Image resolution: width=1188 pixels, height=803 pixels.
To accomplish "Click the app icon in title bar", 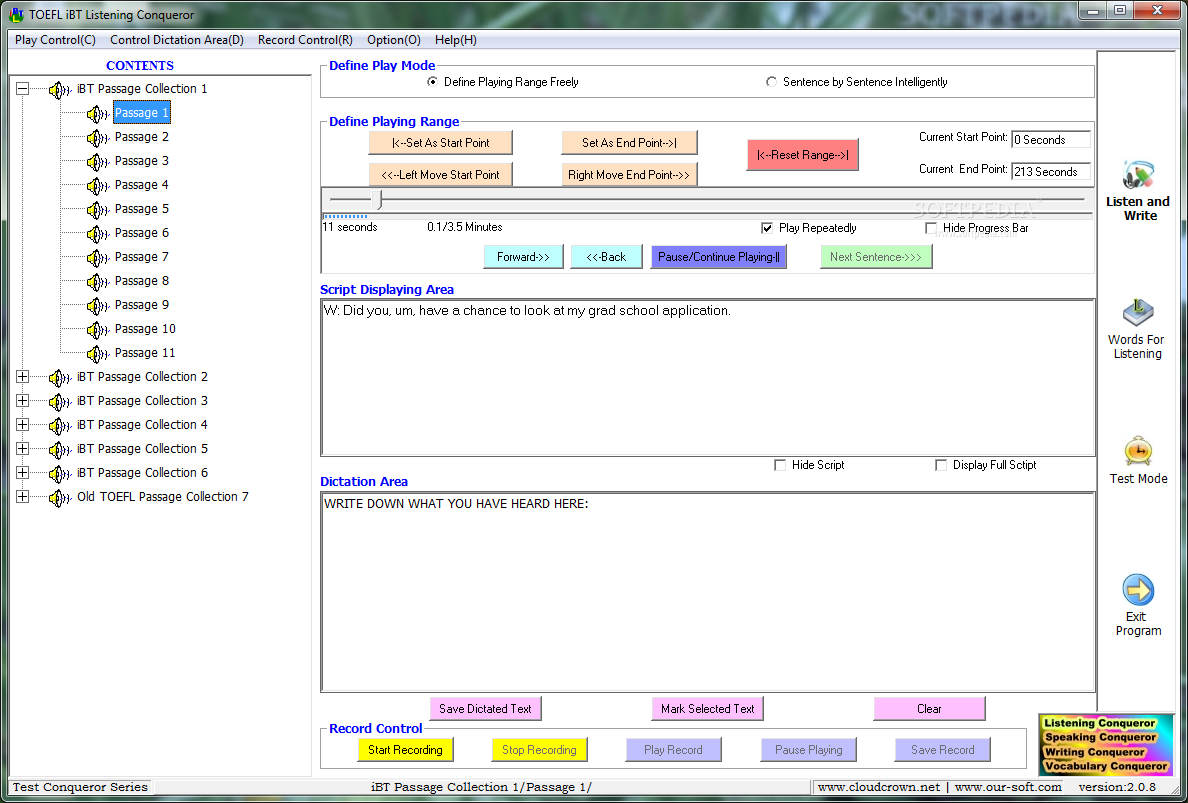I will point(16,15).
